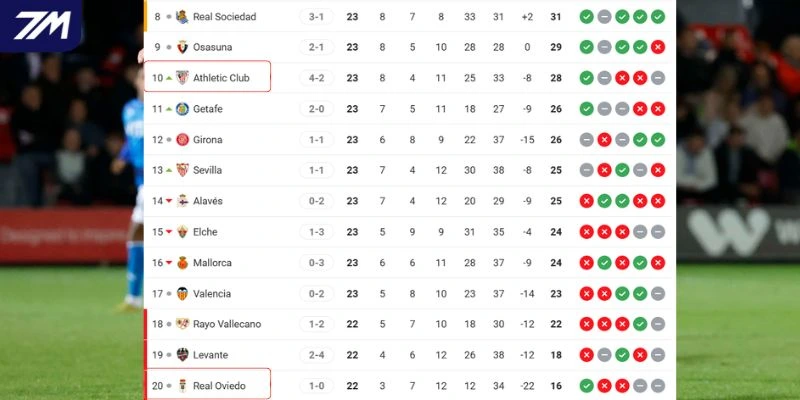Open the Alavés team name link

[208, 201]
